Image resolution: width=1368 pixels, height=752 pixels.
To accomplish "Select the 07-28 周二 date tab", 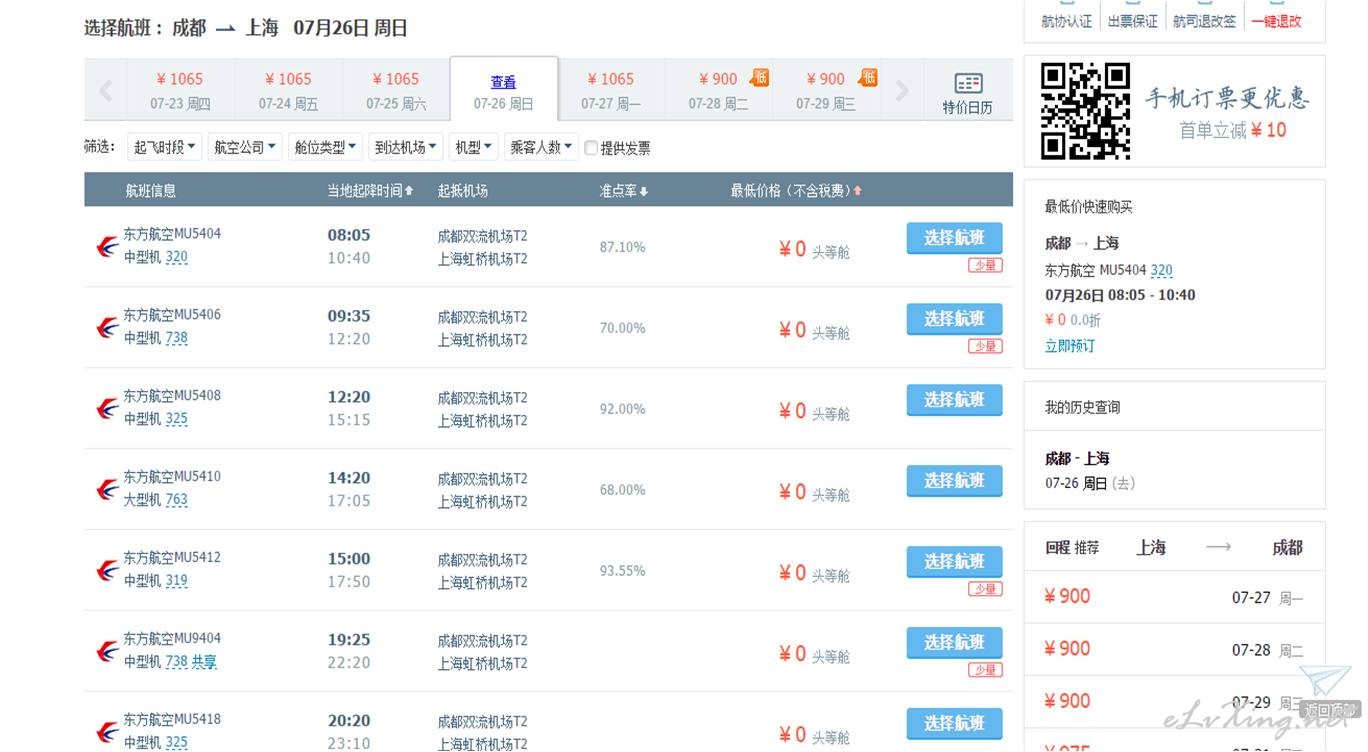I will click(719, 90).
